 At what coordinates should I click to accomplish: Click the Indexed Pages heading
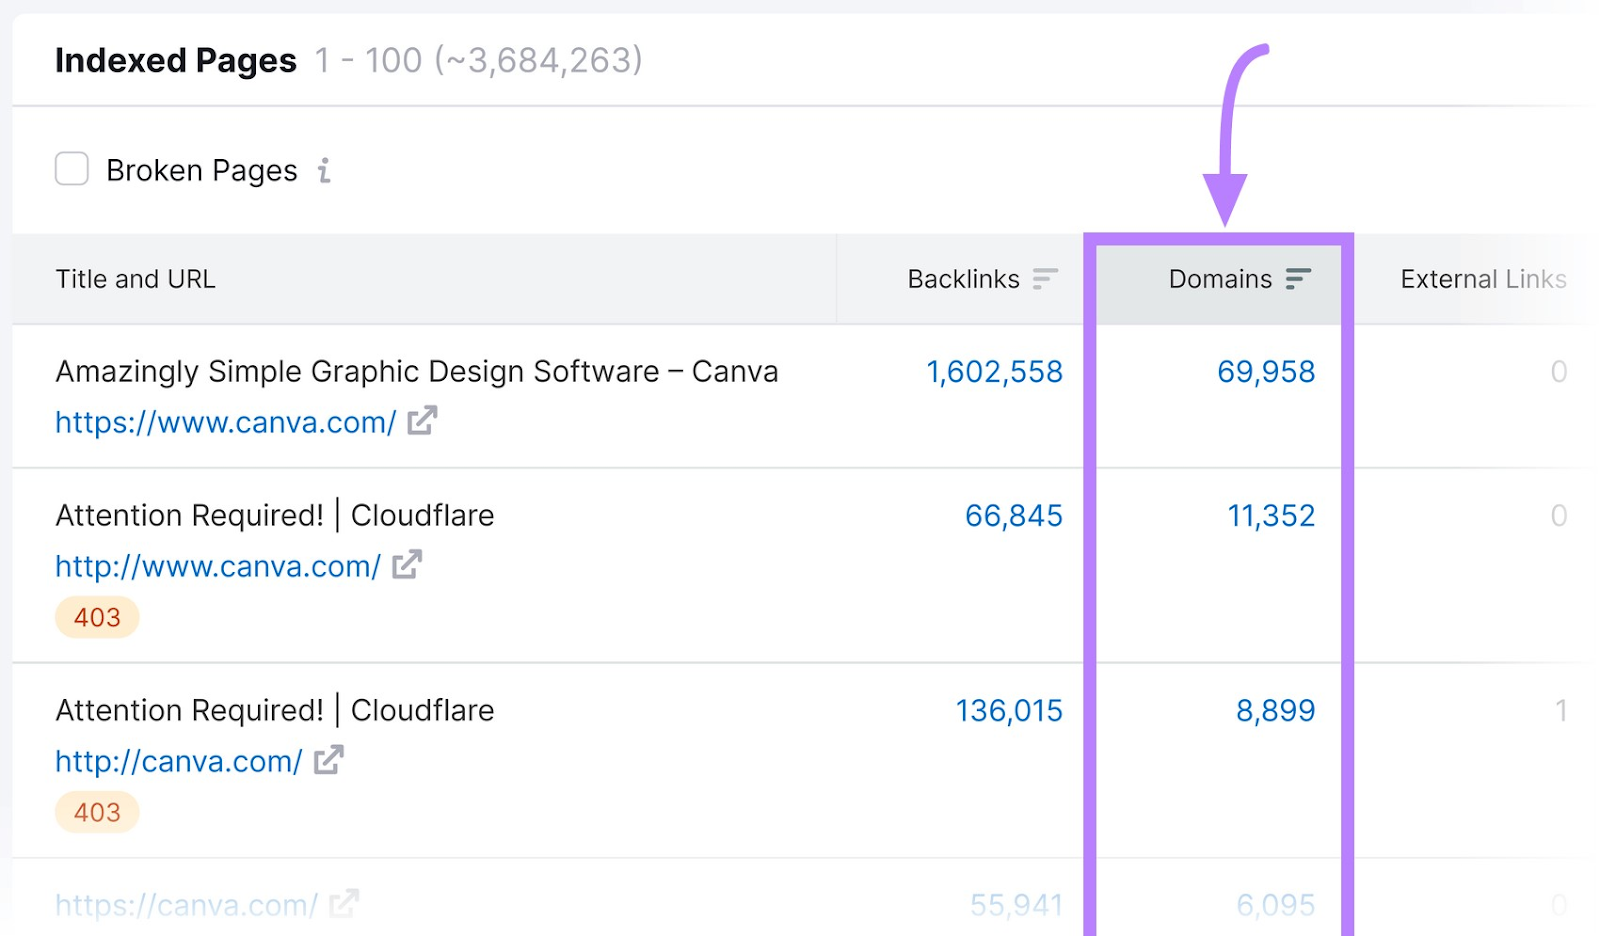click(176, 61)
